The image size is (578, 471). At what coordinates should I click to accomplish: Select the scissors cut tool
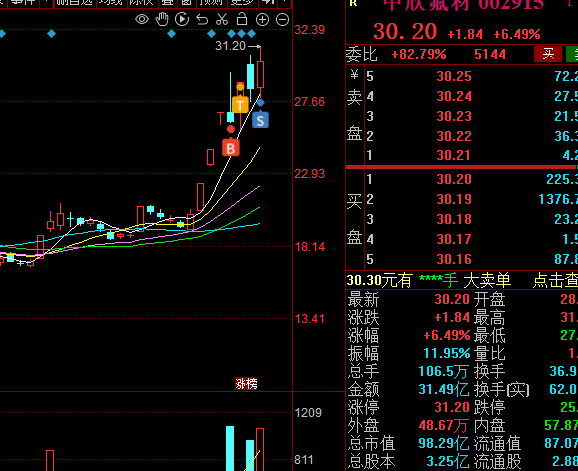[222, 19]
